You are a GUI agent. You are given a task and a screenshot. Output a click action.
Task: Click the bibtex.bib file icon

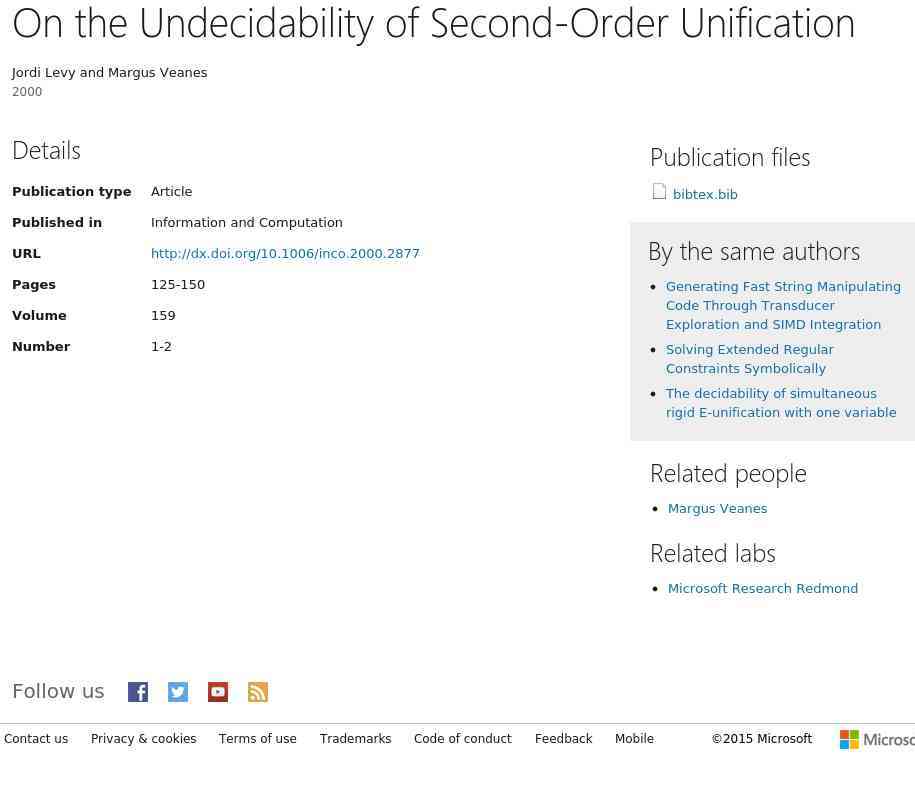659,192
